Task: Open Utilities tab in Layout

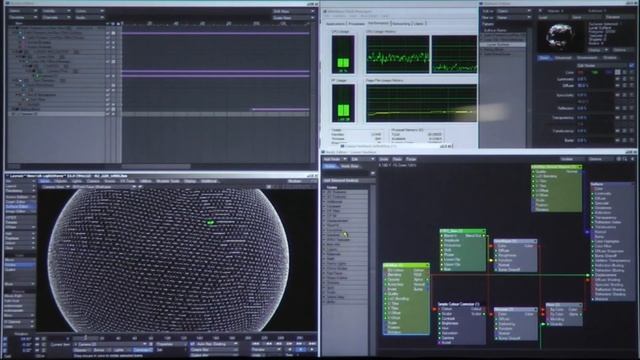Action: pyautogui.click(x=146, y=181)
